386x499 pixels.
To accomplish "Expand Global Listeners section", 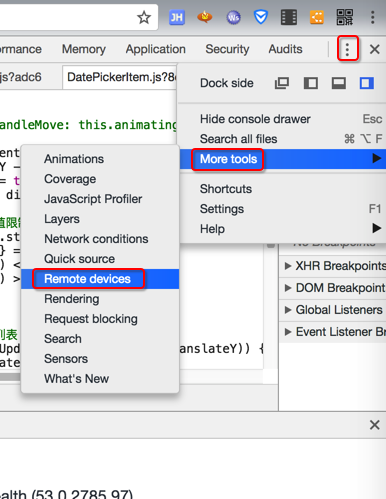I will click(333, 310).
